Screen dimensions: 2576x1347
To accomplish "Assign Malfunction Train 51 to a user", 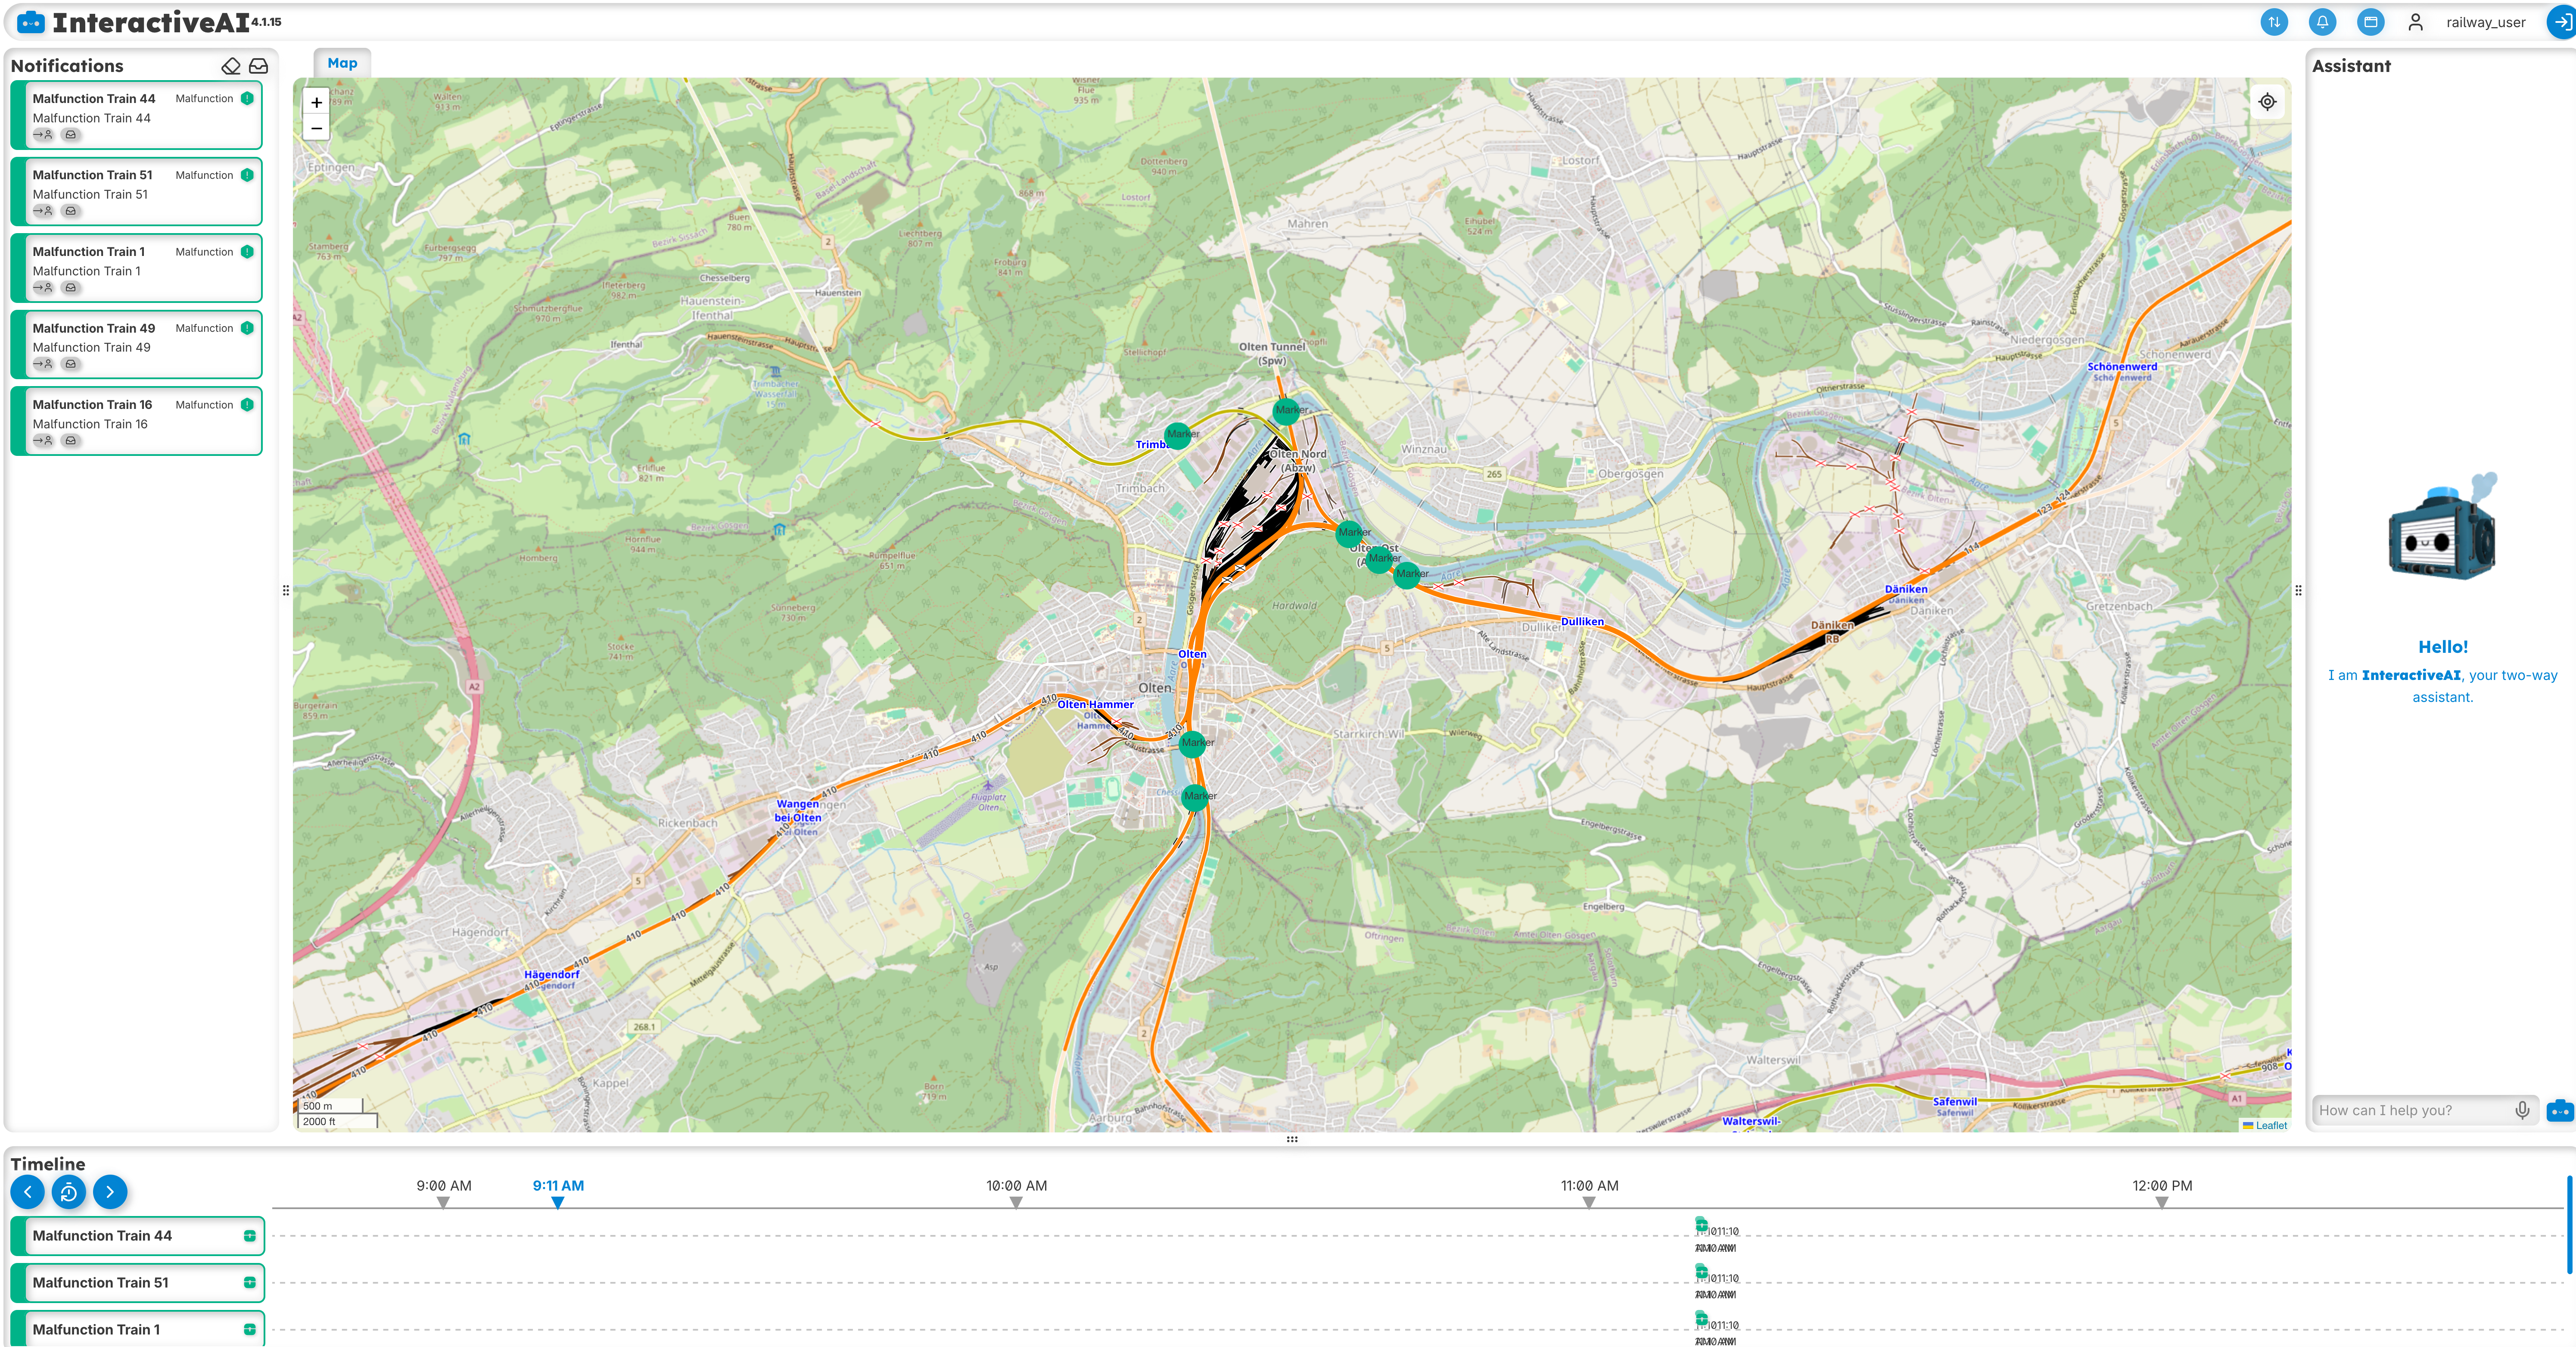I will pyautogui.click(x=43, y=211).
